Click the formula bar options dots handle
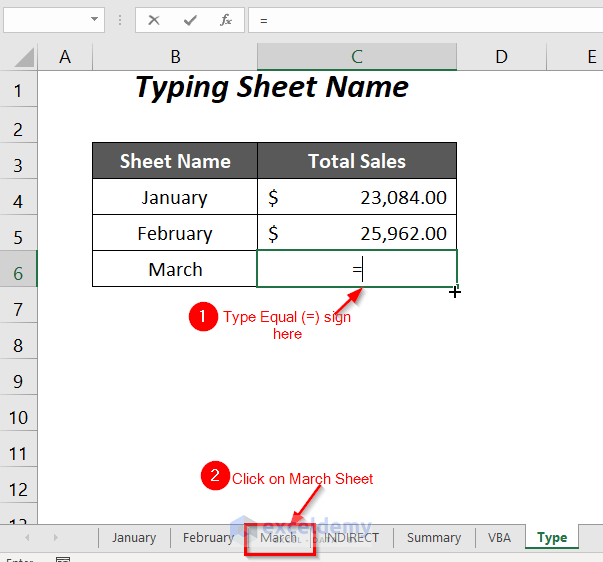This screenshot has height=562, width=603. point(120,20)
